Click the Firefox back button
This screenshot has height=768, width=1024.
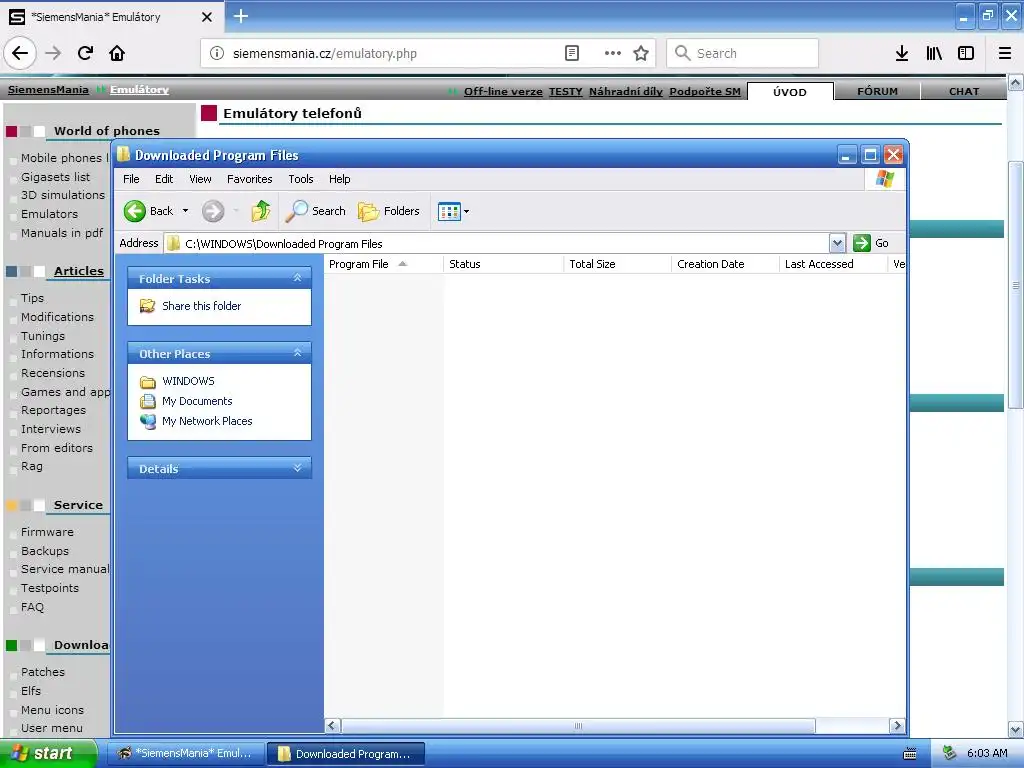pyautogui.click(x=20, y=53)
